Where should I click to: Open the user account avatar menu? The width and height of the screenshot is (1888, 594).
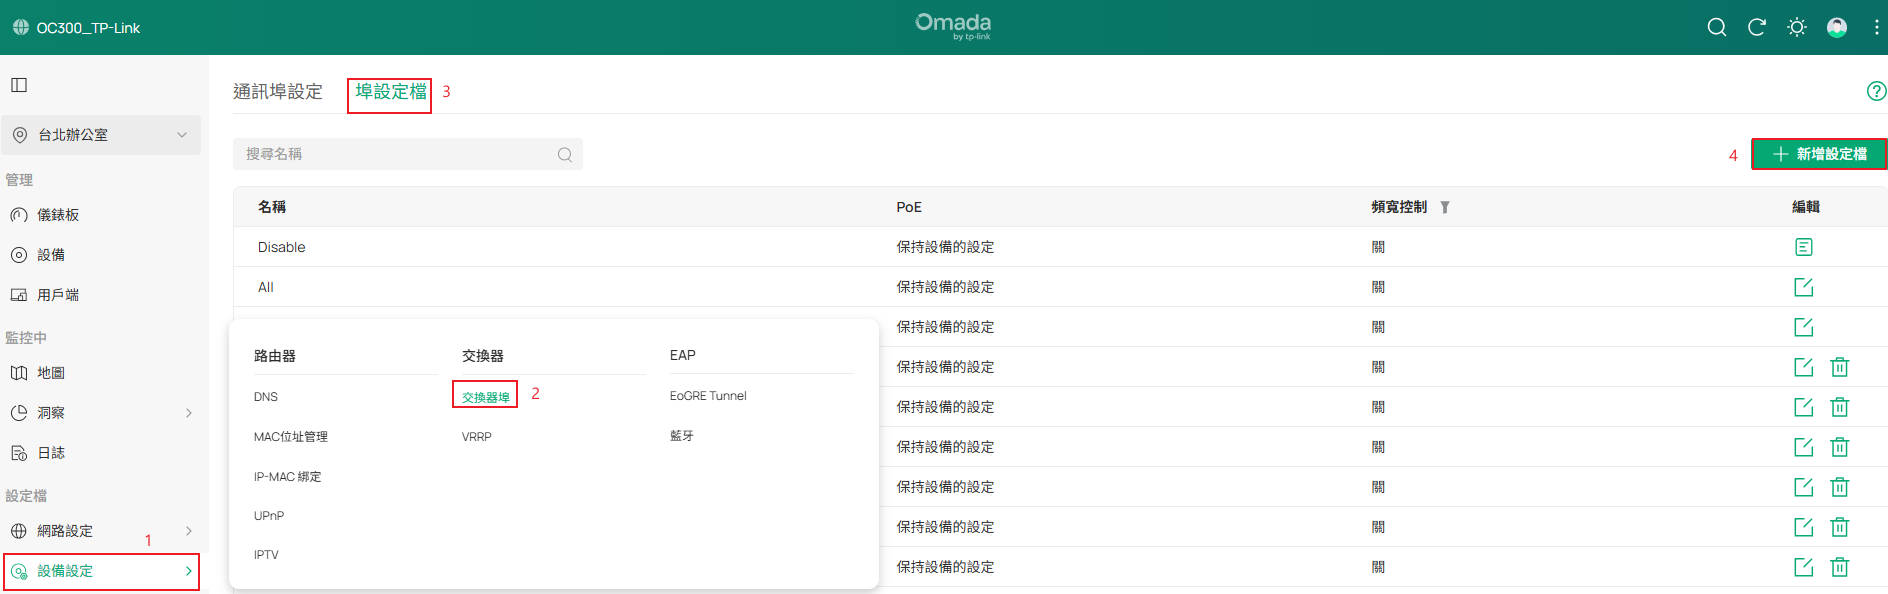tap(1836, 28)
